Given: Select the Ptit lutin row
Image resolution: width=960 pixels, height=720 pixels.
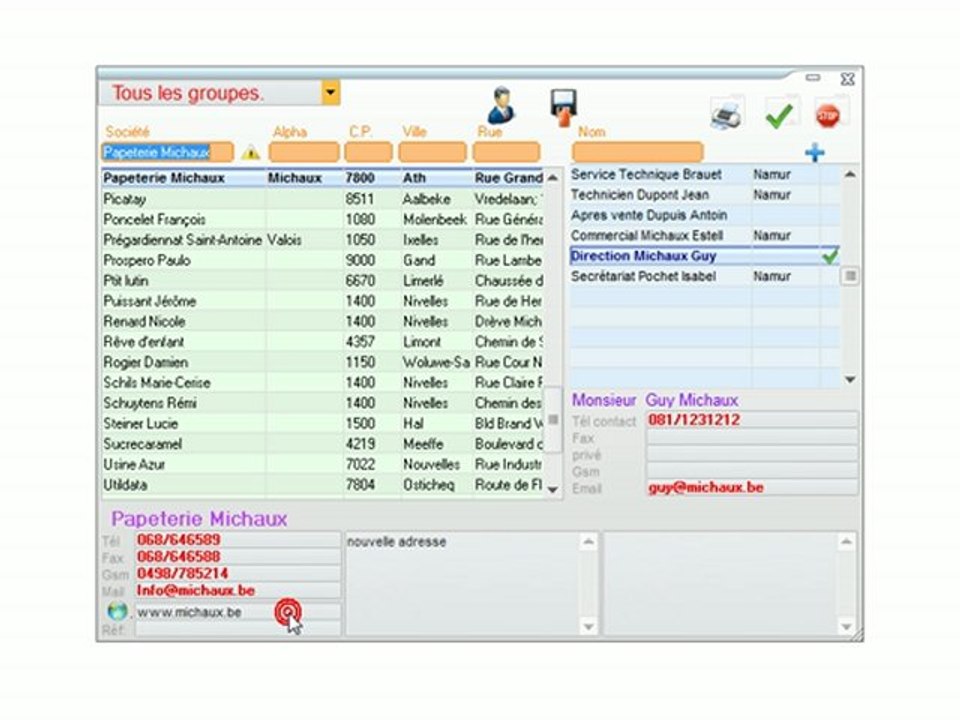Looking at the screenshot, I should point(323,280).
